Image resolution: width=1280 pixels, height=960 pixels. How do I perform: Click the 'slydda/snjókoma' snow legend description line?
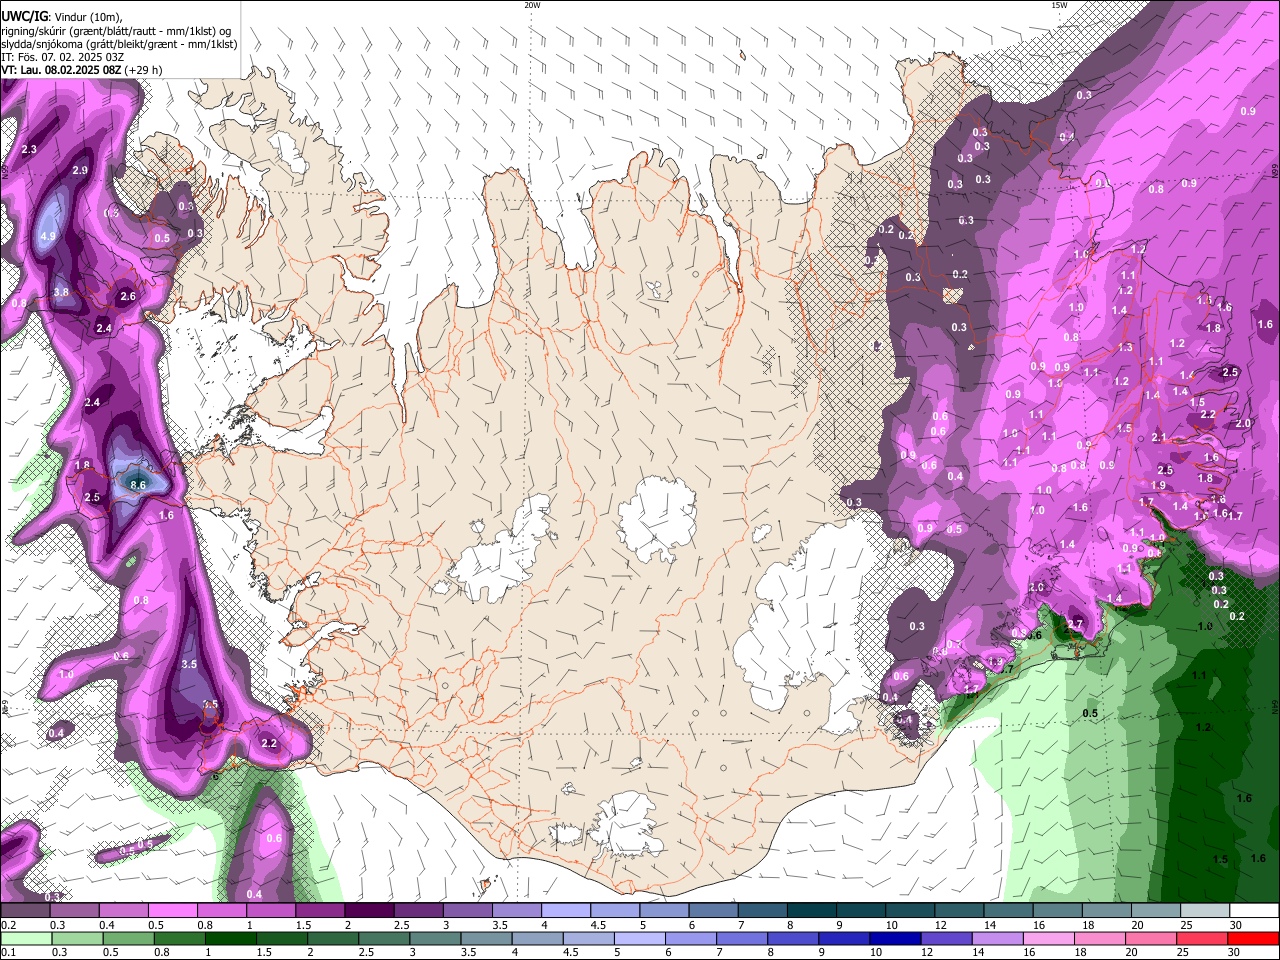[x=119, y=44]
